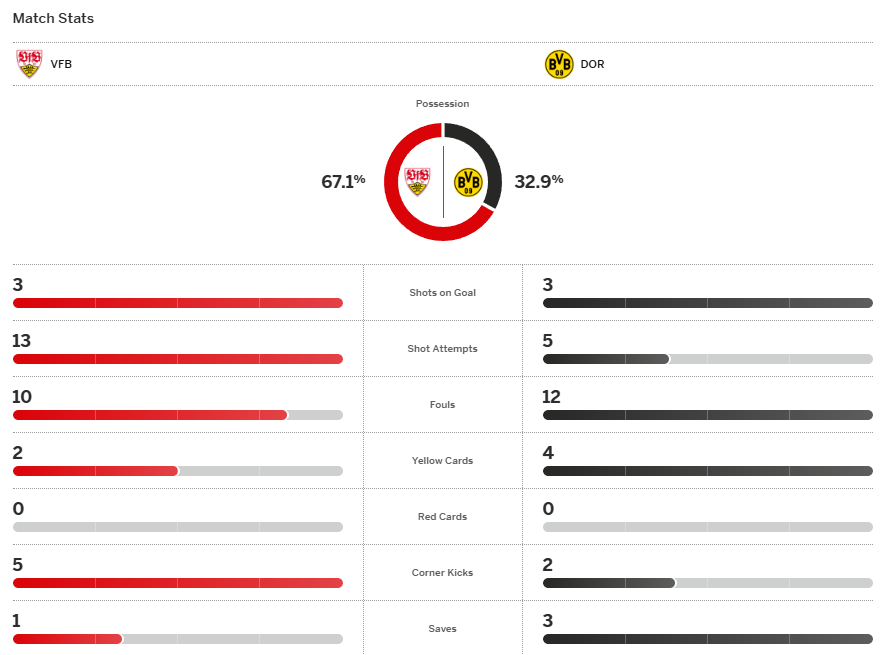
Task: Select the red arc of the possession chart
Action: [x=392, y=200]
